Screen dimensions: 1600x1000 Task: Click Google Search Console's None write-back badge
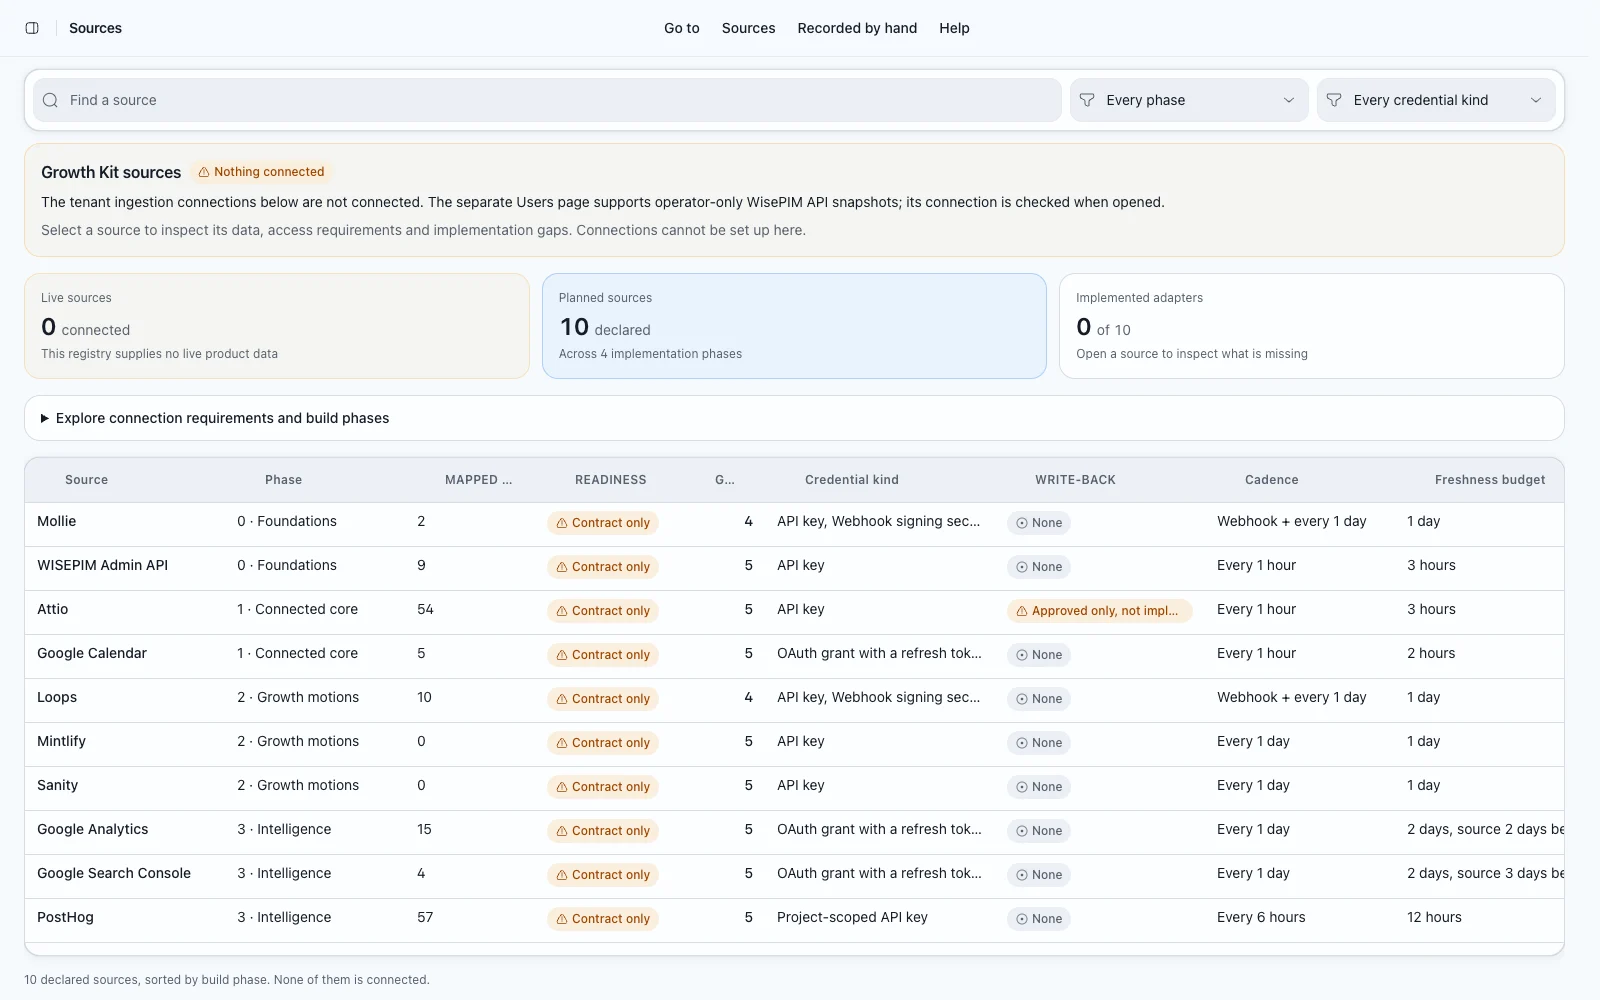pos(1039,875)
